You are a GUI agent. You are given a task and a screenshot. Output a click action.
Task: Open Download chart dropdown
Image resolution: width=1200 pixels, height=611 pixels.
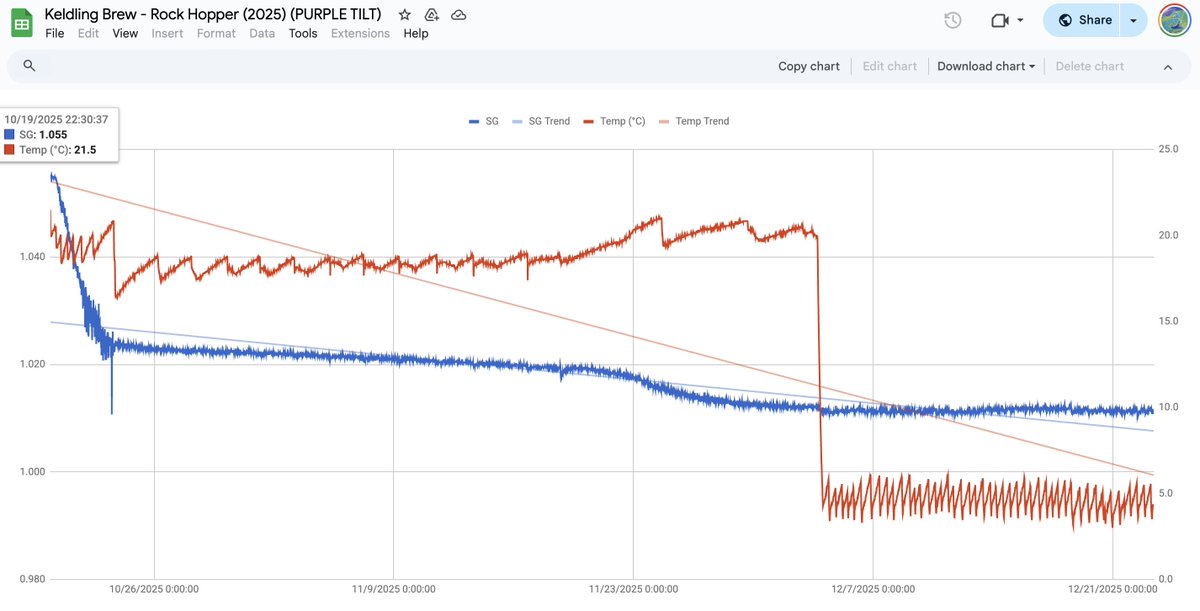[986, 66]
